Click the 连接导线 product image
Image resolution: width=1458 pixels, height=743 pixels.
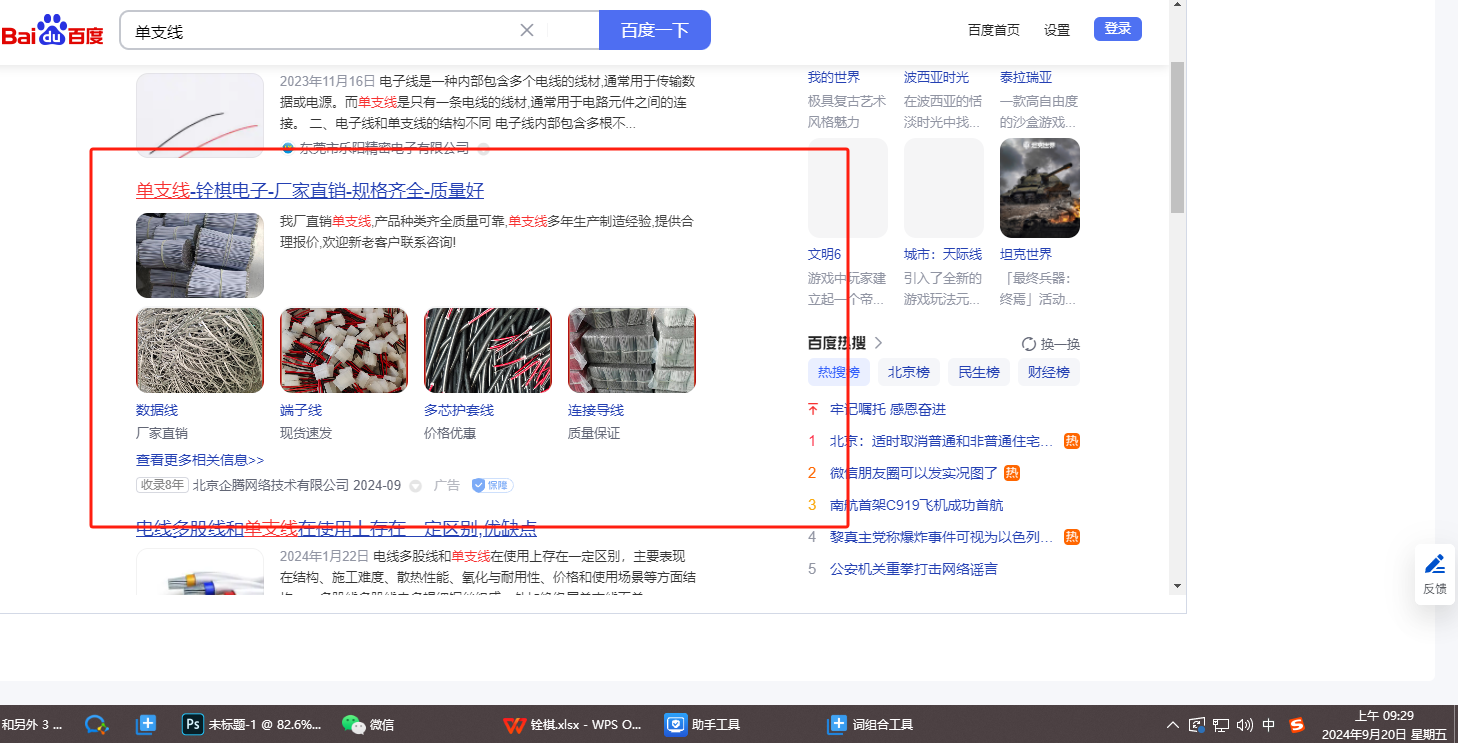632,350
